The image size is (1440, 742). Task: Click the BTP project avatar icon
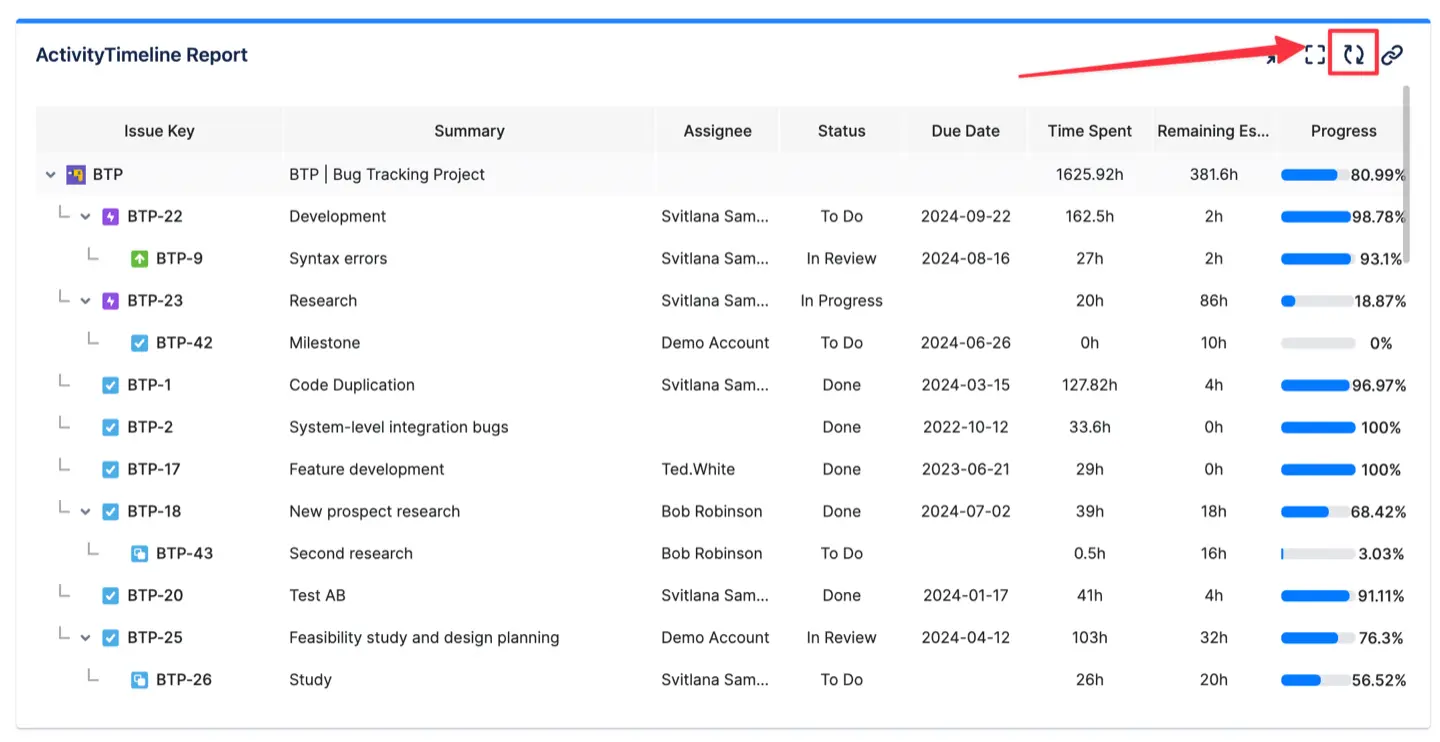click(x=76, y=175)
